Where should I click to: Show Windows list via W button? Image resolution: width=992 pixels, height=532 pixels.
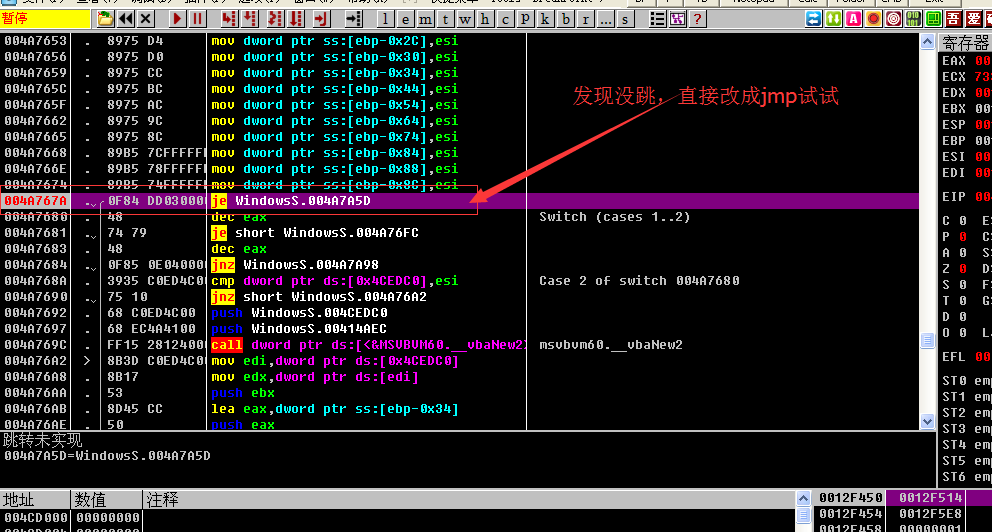465,19
